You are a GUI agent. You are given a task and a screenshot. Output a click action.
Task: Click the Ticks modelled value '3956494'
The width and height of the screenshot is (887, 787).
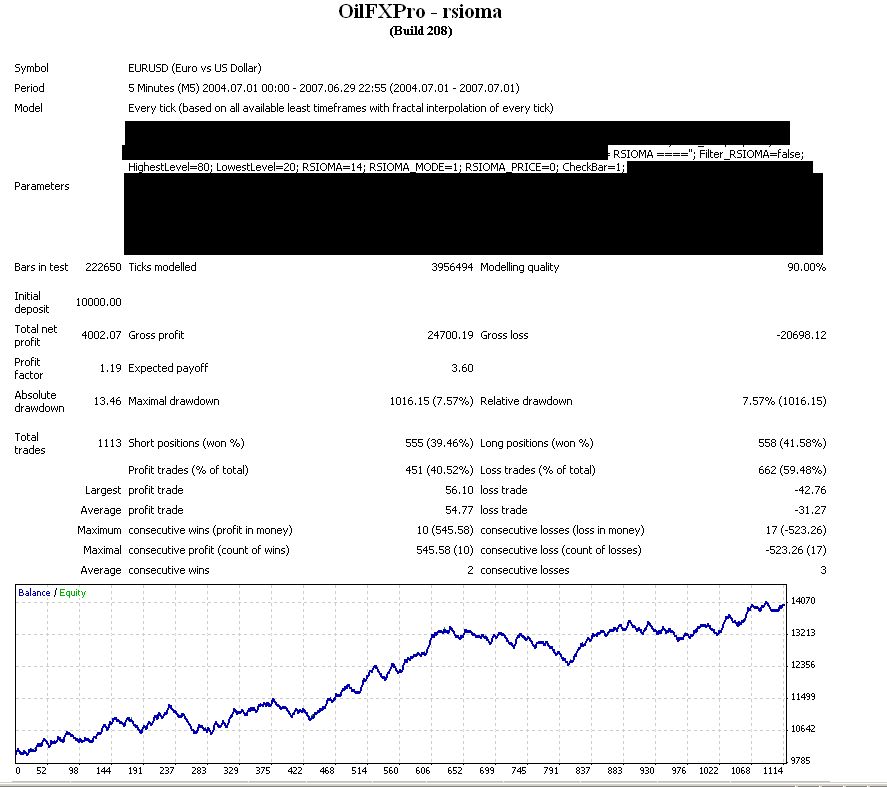pos(452,267)
